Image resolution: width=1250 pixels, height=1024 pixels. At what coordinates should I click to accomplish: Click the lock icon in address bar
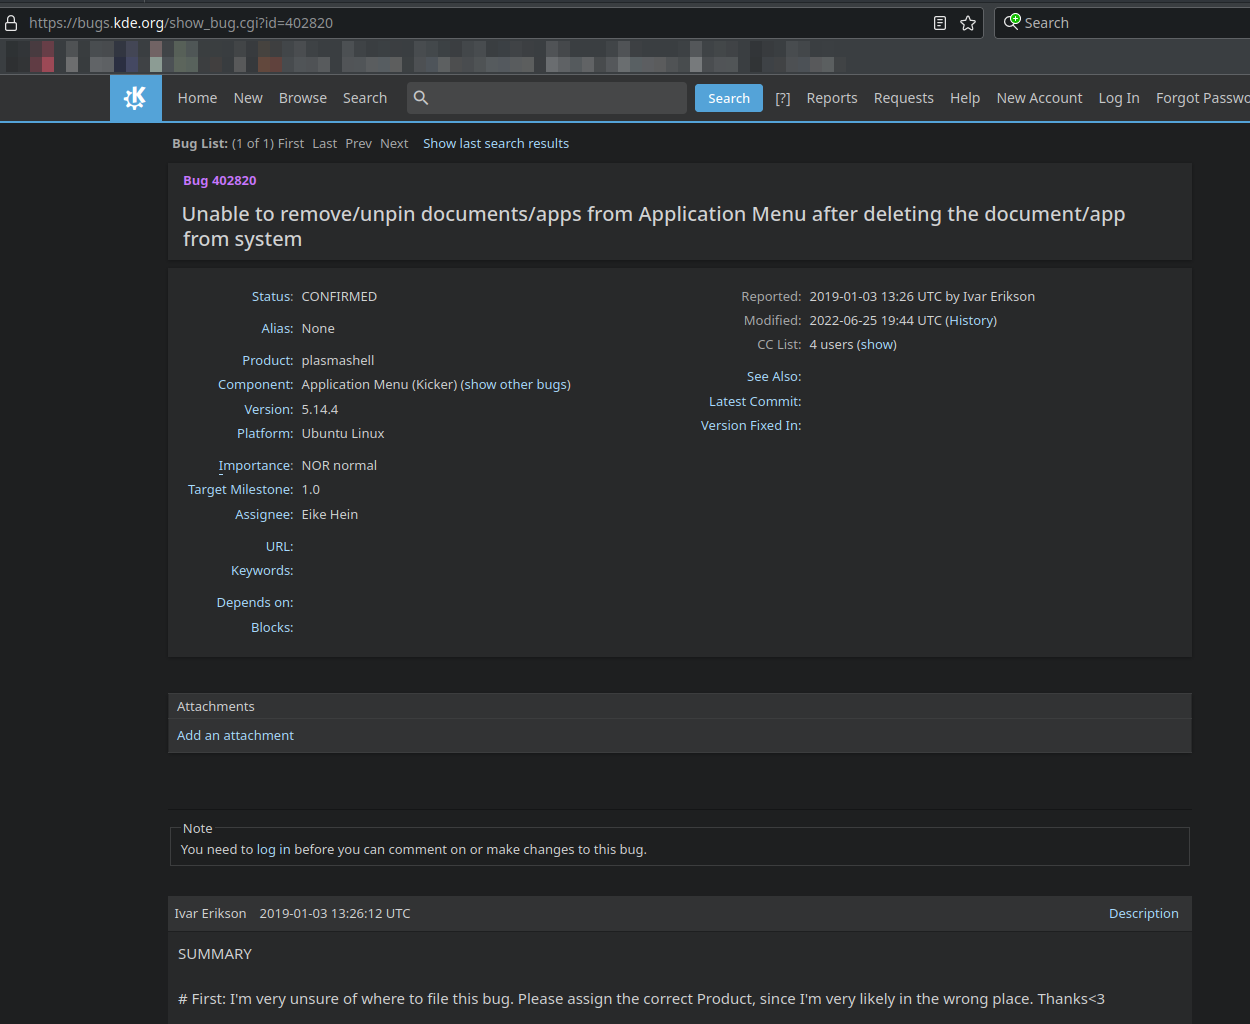click(x=12, y=23)
